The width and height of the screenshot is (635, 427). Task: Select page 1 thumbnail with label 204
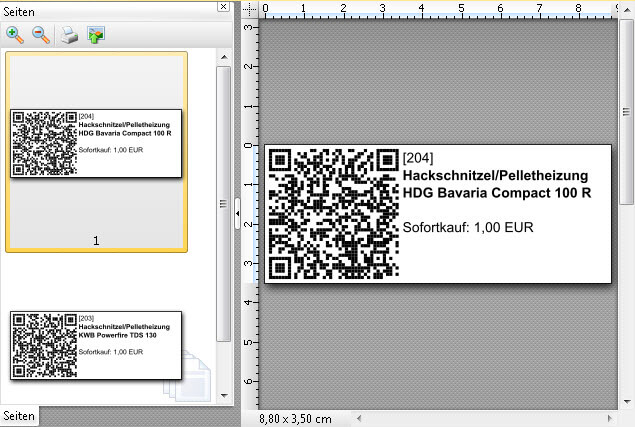coord(96,152)
